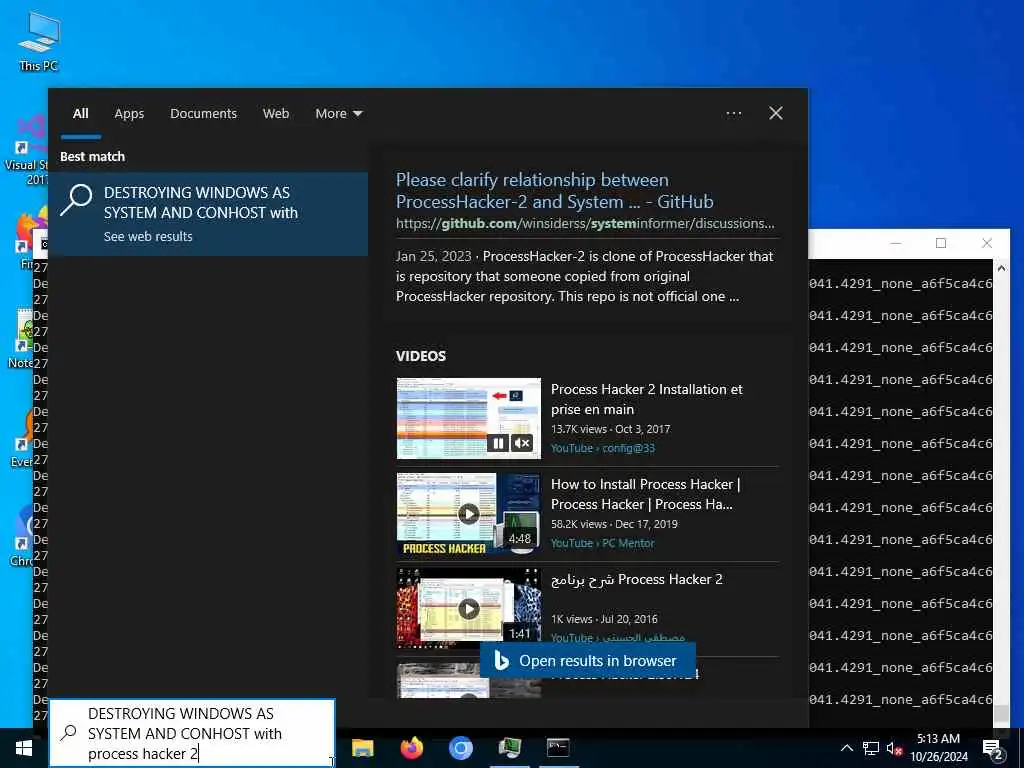Open This PC desktop icon
This screenshot has height=768, width=1024.
coord(39,41)
